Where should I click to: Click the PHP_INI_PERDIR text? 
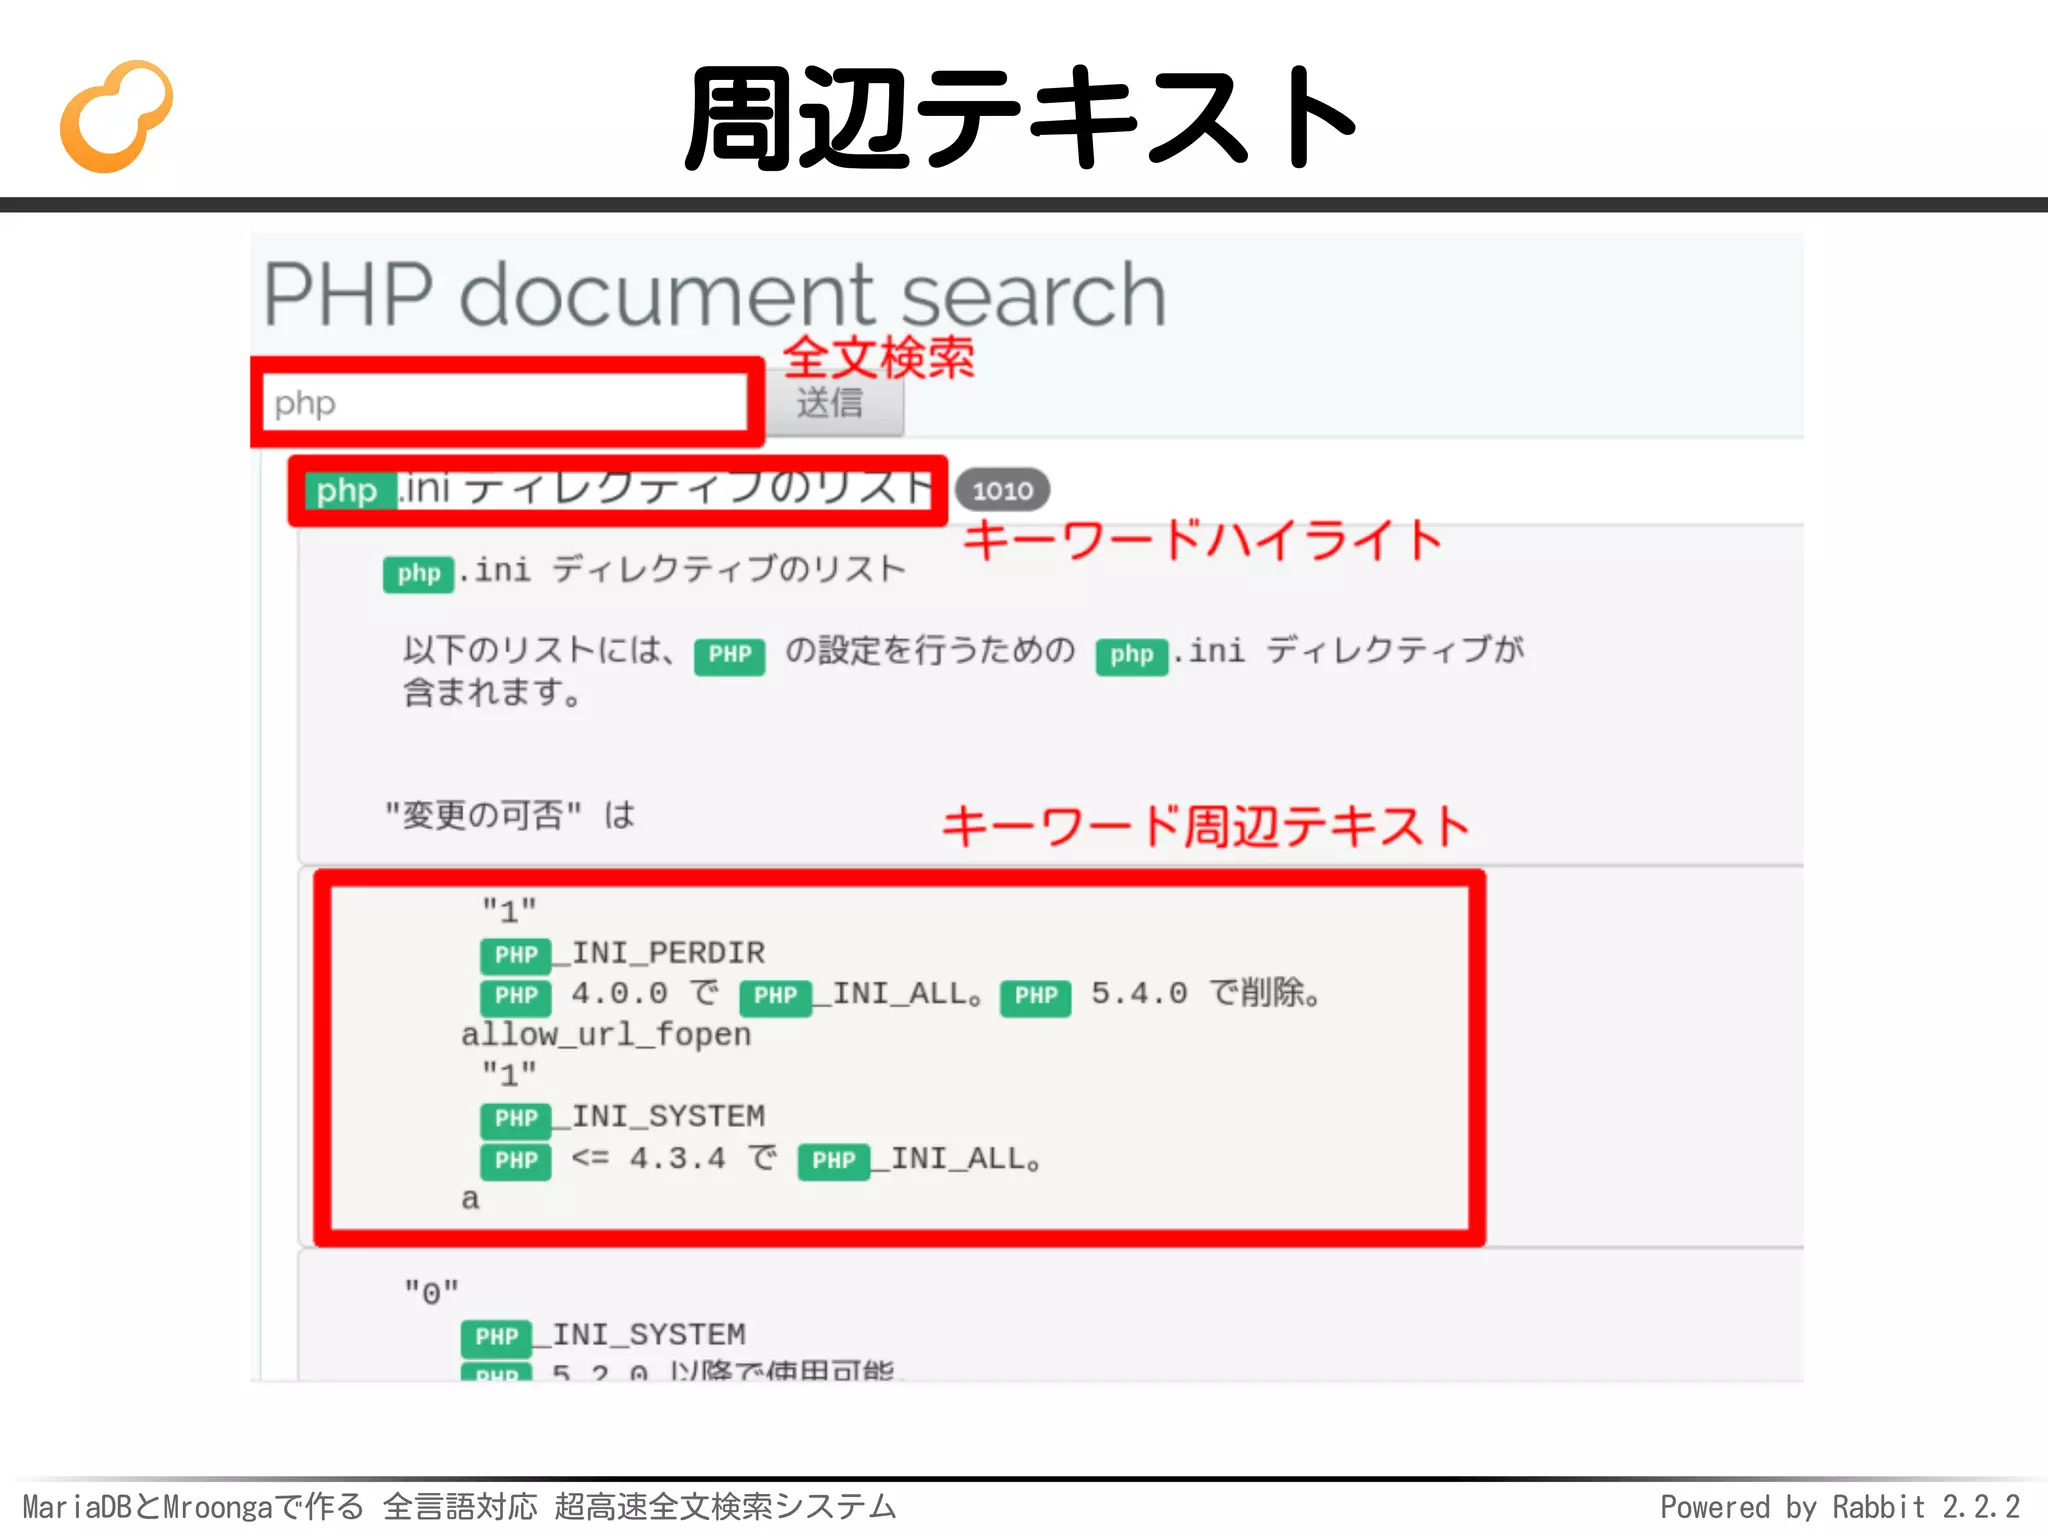click(623, 954)
